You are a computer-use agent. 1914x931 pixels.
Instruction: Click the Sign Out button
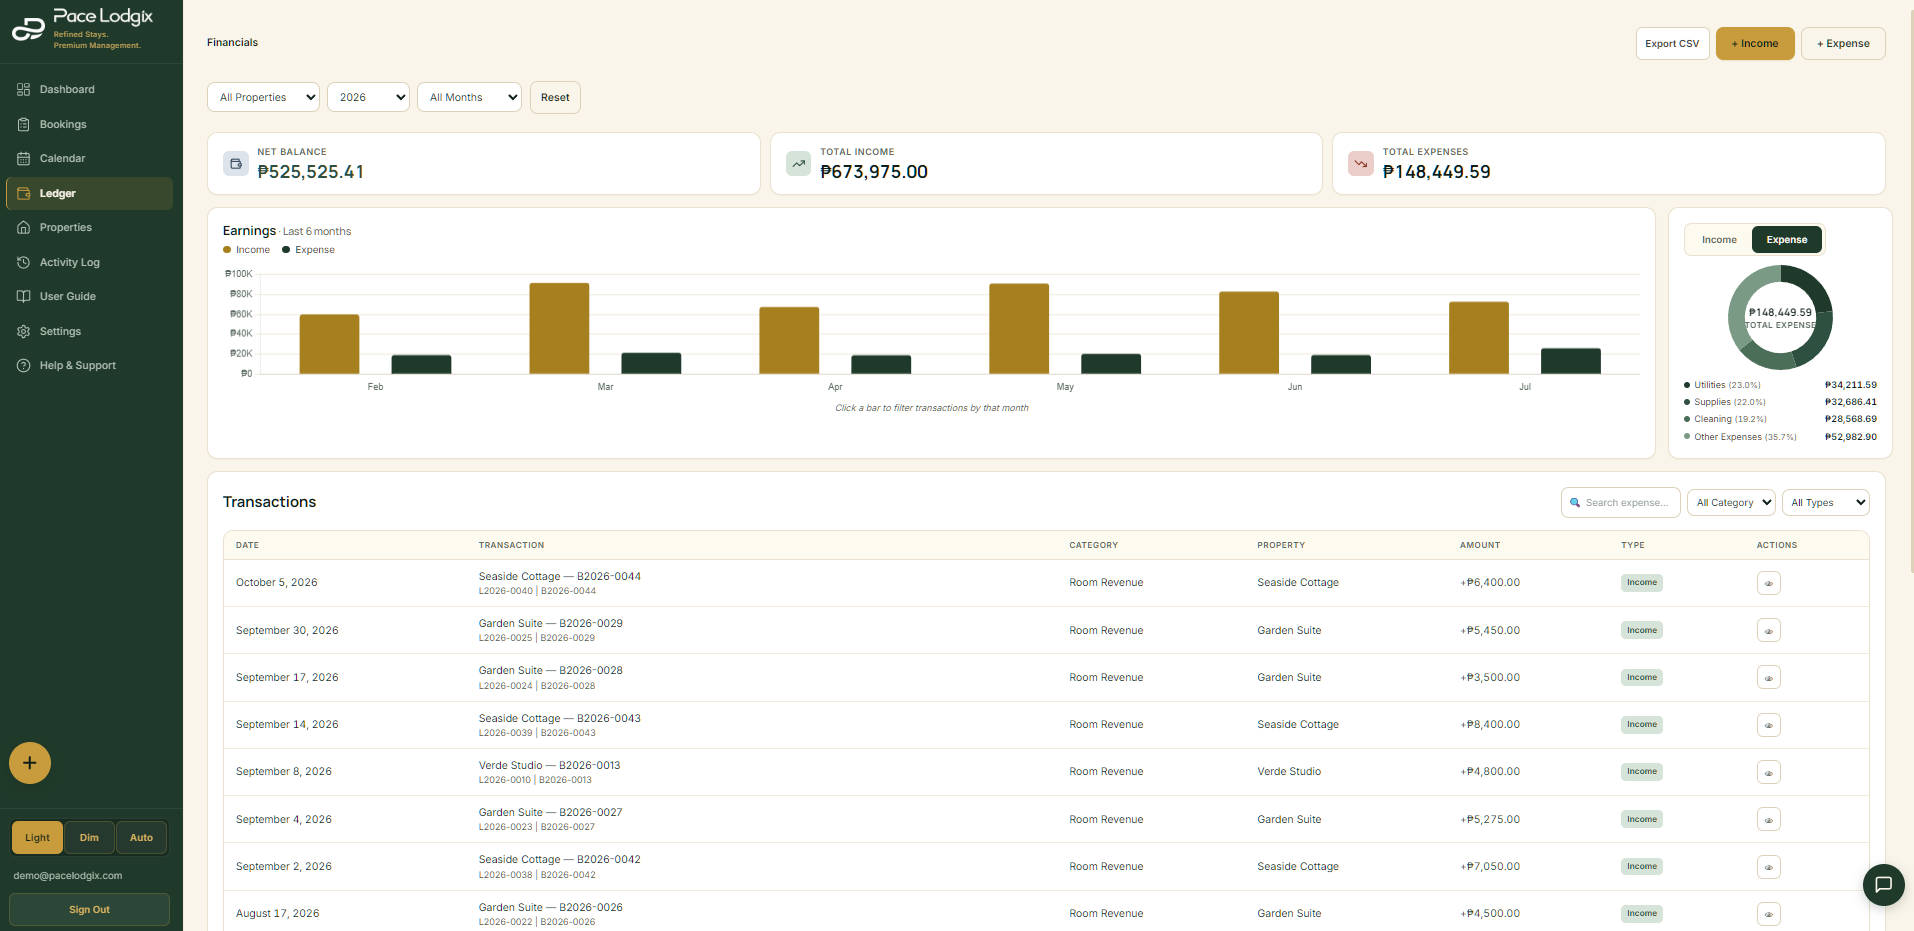click(89, 910)
